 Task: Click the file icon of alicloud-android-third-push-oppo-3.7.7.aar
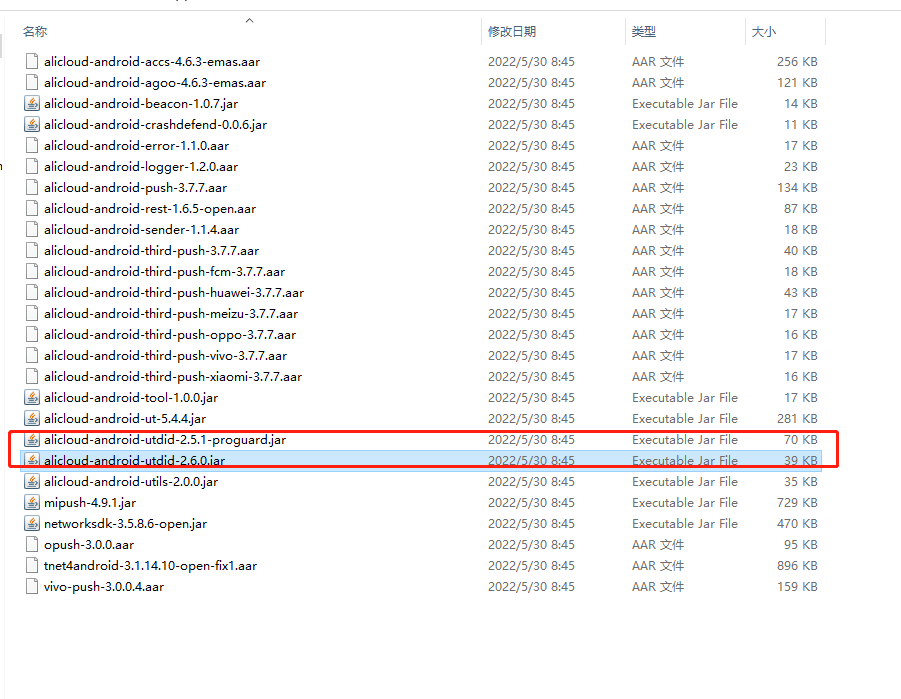tap(32, 334)
